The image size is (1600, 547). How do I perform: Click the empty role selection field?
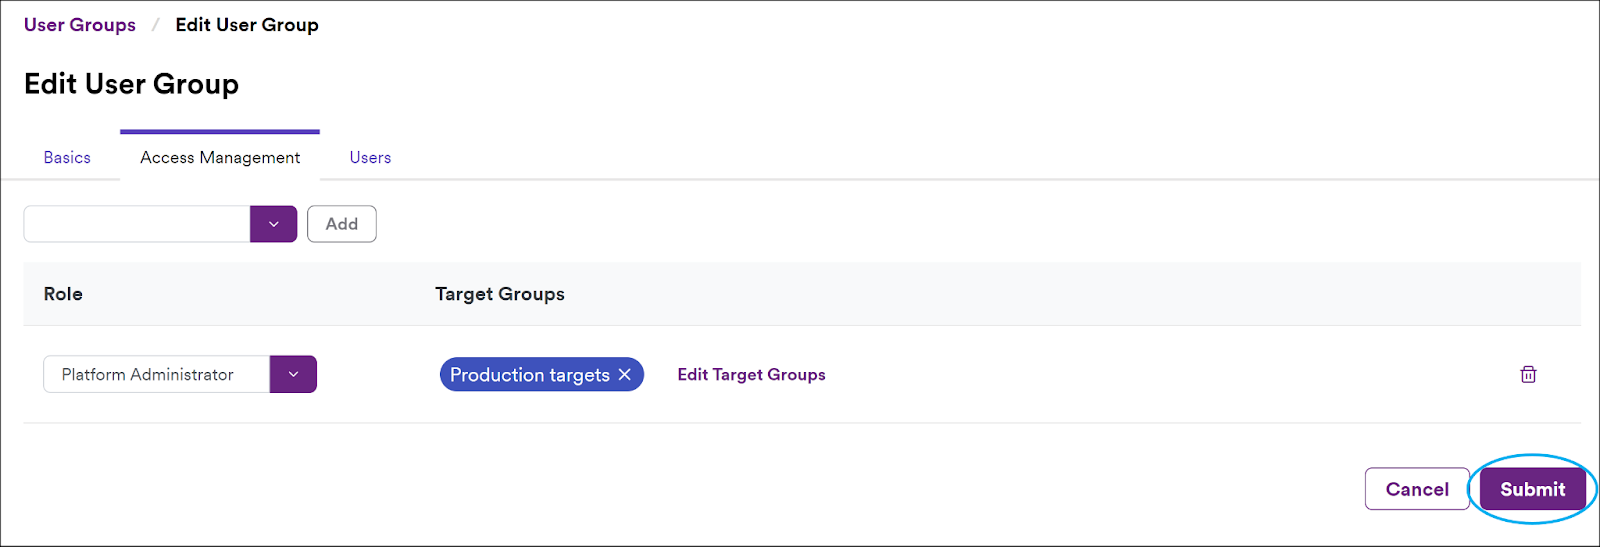137,224
